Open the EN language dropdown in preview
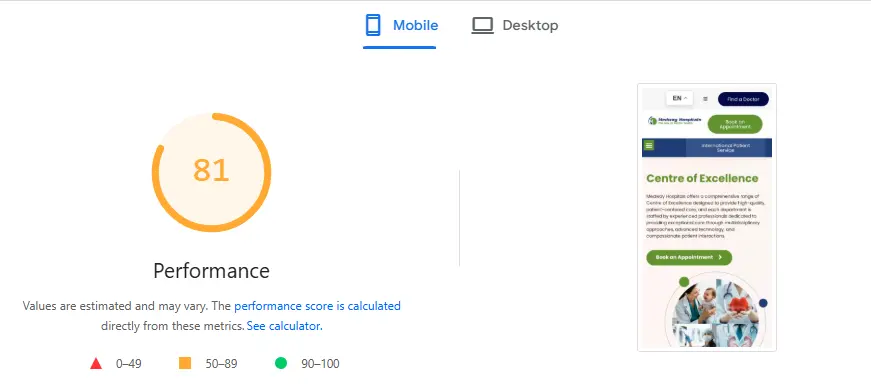 (x=679, y=98)
